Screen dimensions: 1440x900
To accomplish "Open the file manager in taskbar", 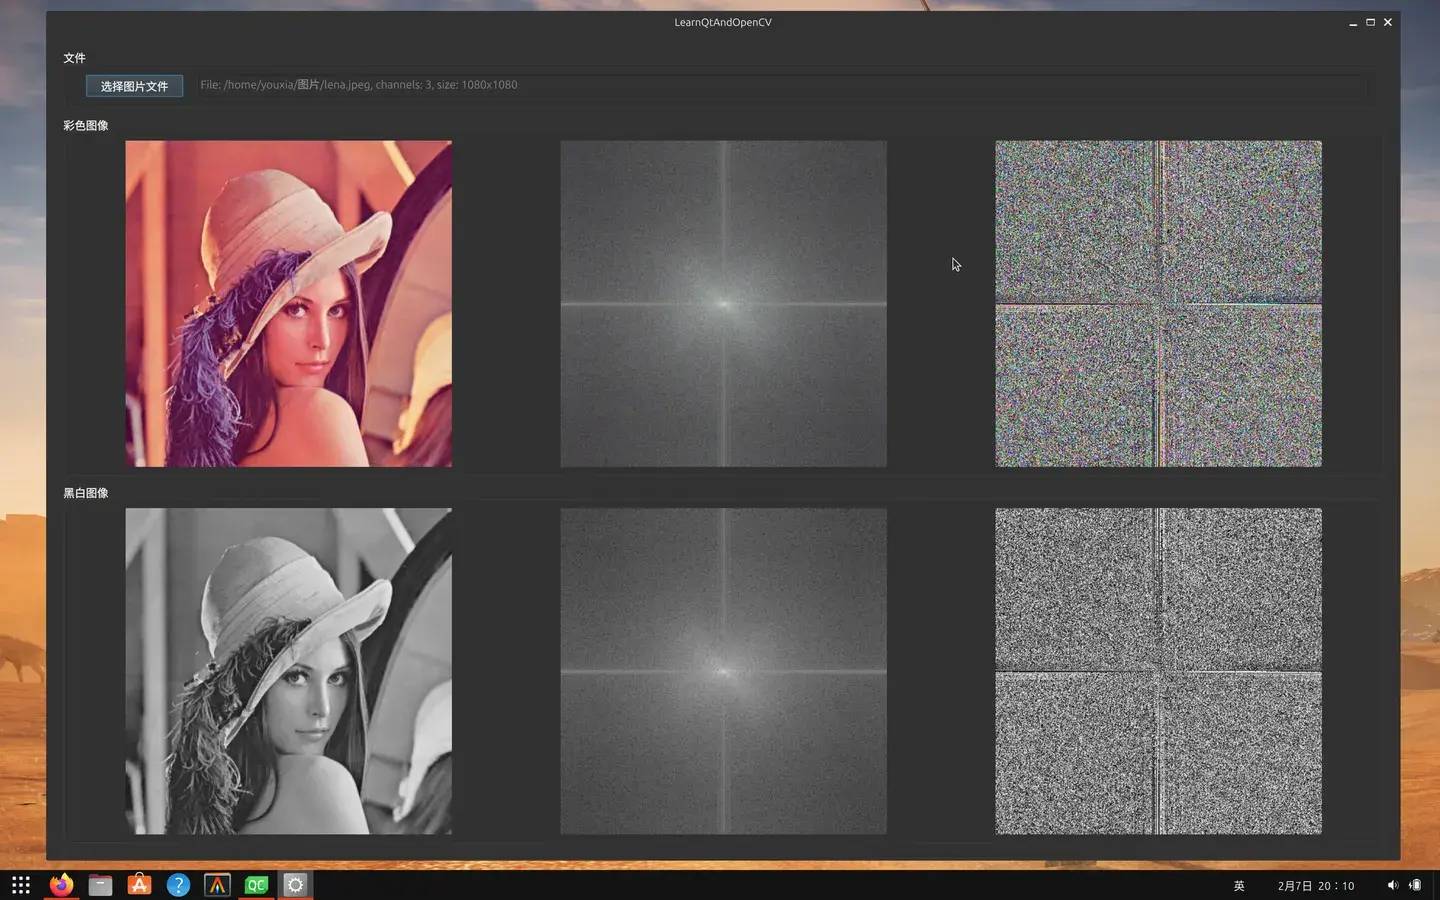I will 100,885.
